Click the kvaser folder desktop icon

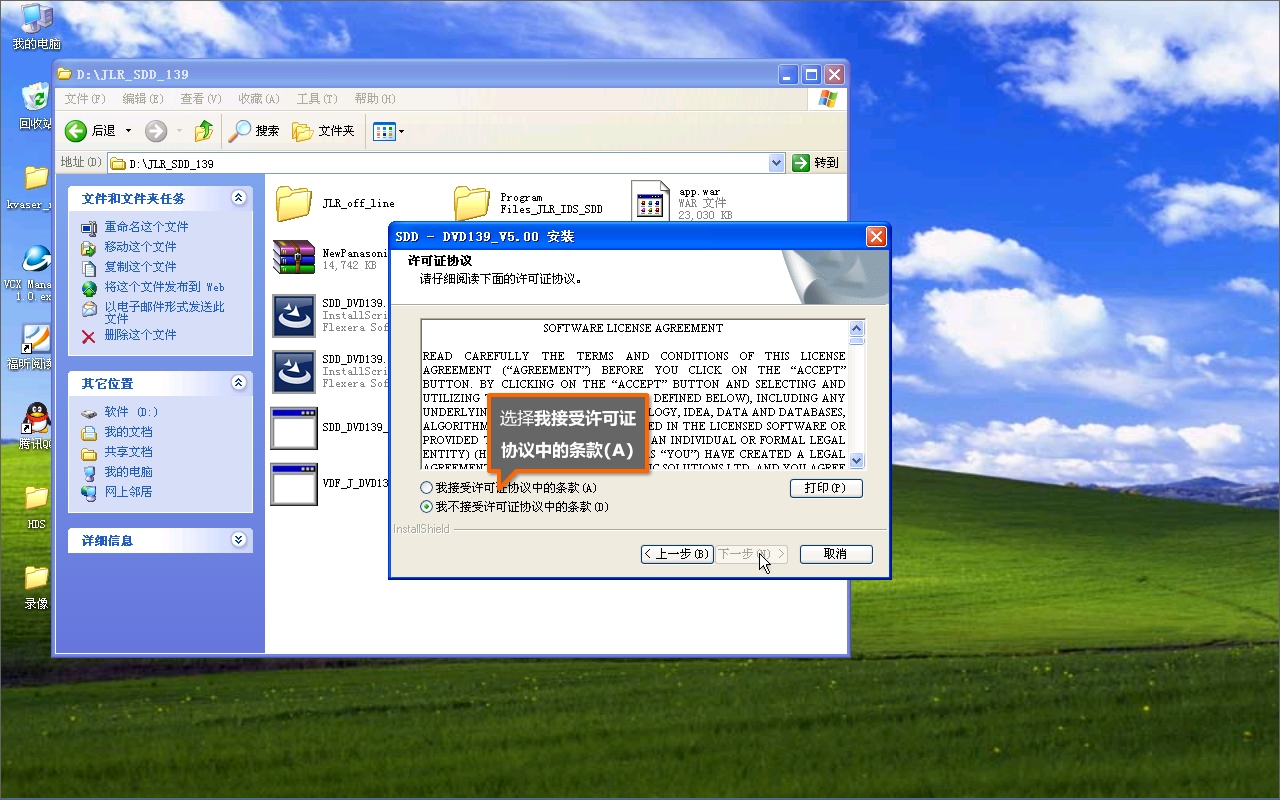tap(36, 178)
